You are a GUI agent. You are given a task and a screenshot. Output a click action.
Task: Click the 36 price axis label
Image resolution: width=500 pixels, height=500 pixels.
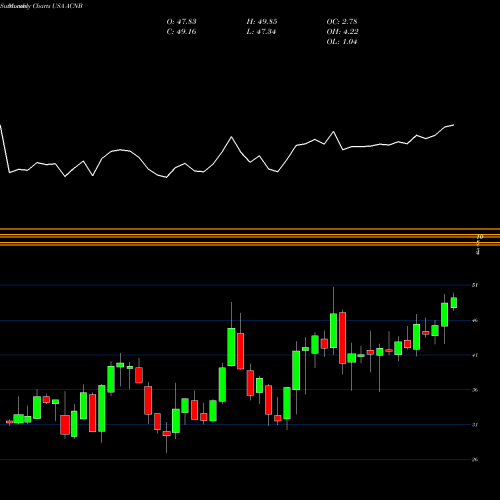[475, 390]
